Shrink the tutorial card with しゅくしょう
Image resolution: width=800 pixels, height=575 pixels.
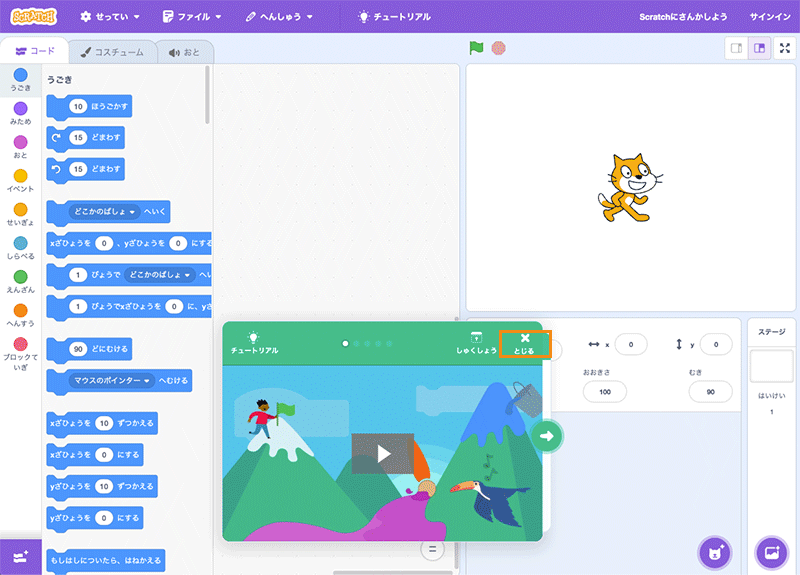click(476, 343)
